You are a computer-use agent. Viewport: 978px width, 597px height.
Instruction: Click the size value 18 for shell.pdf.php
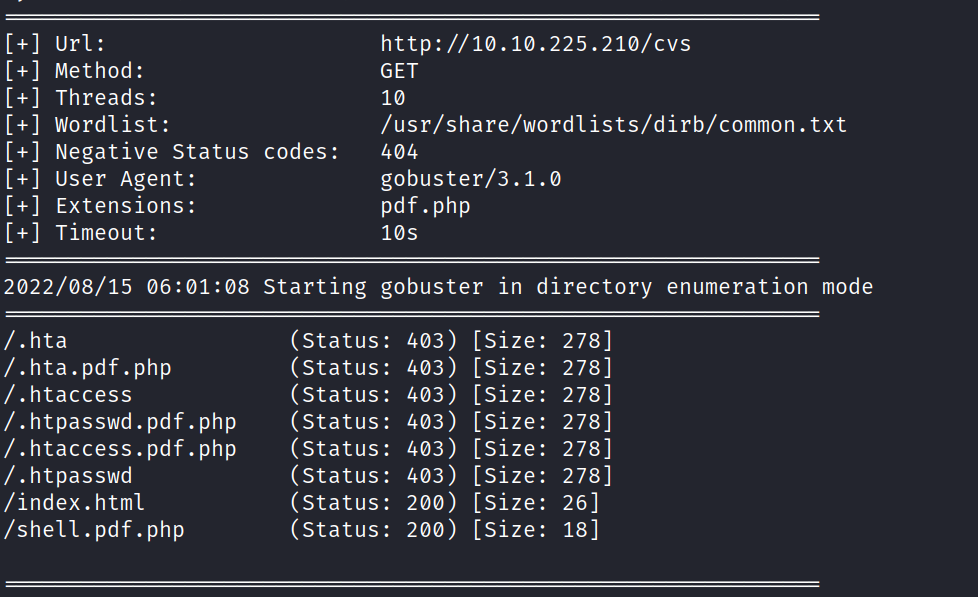(x=575, y=530)
